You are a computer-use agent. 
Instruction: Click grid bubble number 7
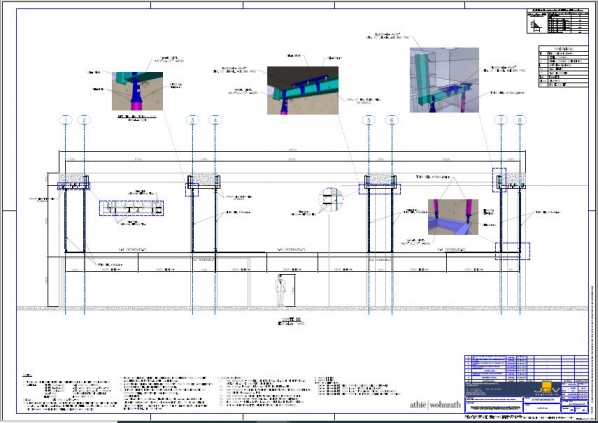501,120
